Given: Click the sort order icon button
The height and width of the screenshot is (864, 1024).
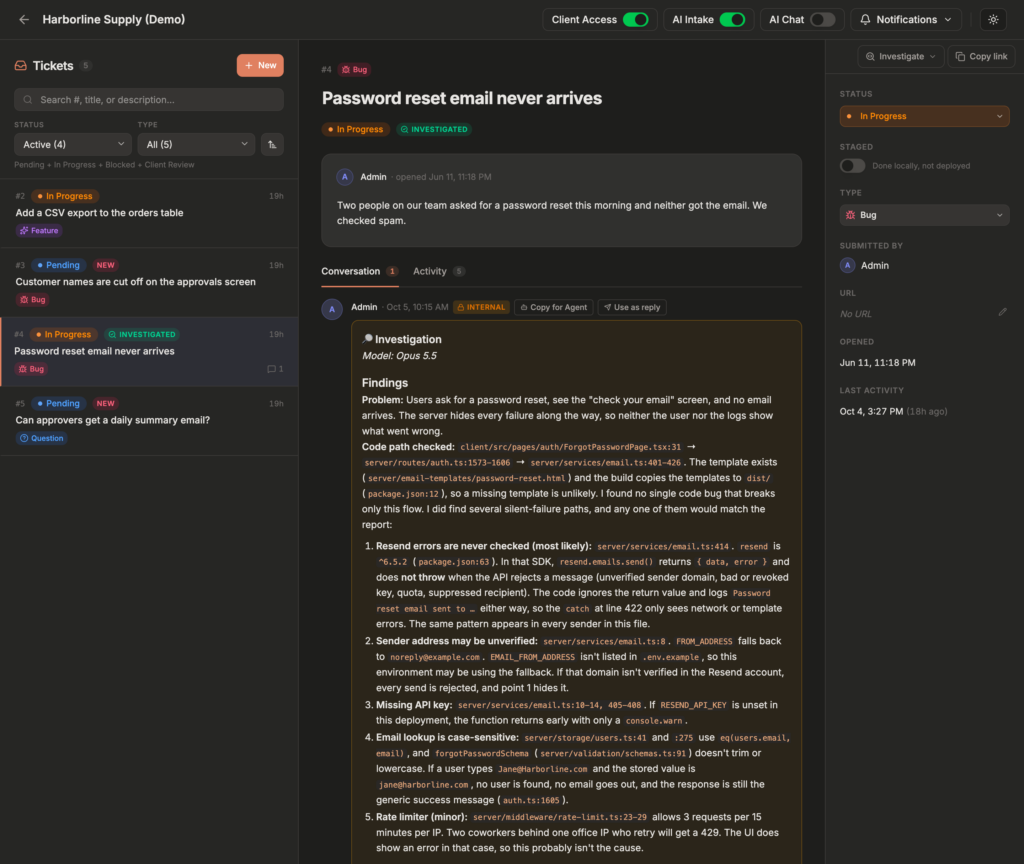Looking at the screenshot, I should pyautogui.click(x=272, y=144).
